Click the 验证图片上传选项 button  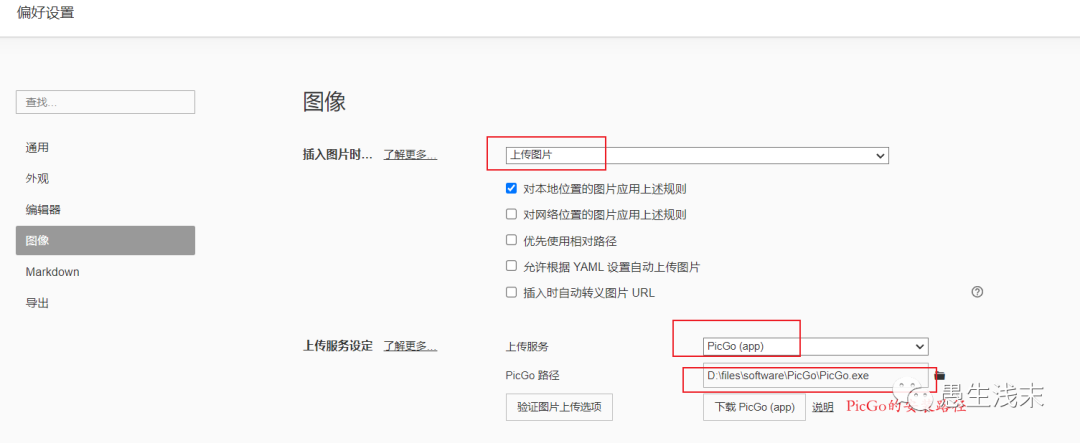point(559,406)
